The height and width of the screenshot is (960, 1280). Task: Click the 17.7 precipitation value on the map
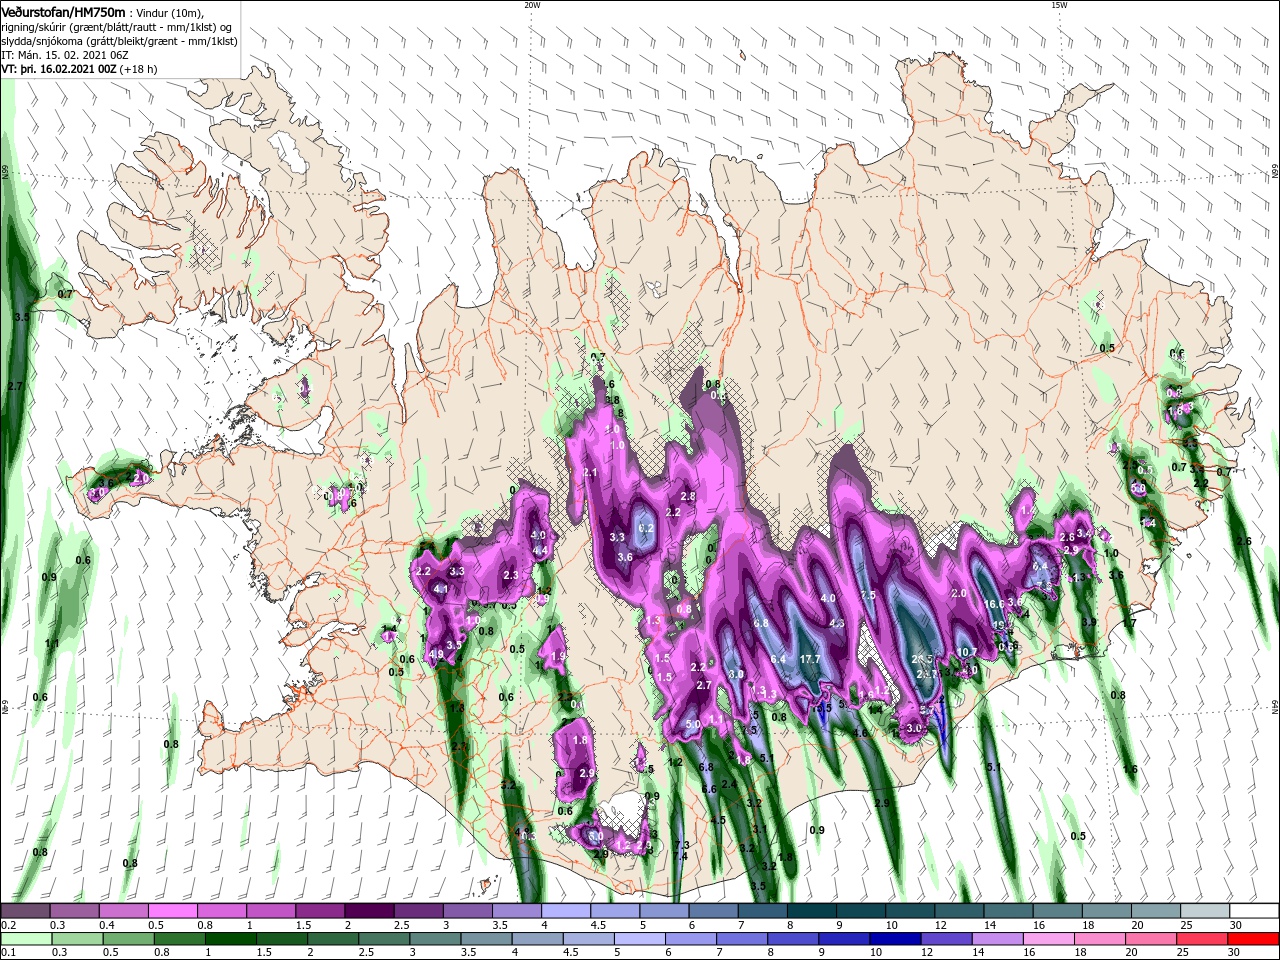coord(810,659)
